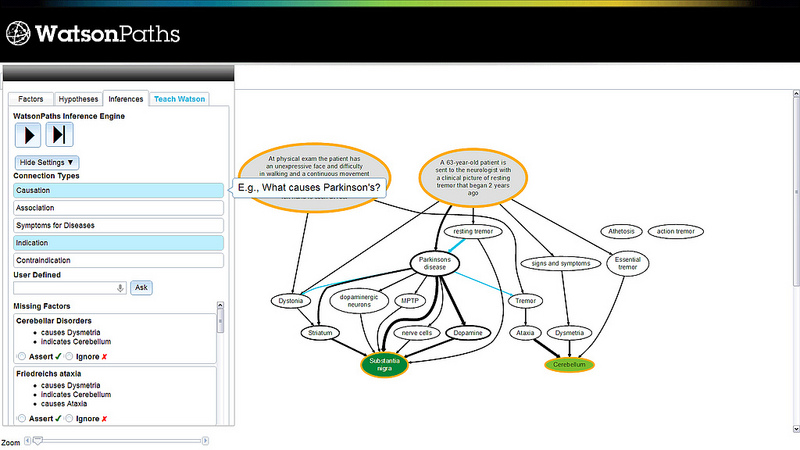This screenshot has height=450, width=800.
Task: Click the microphone icon in question field
Action: 120,288
